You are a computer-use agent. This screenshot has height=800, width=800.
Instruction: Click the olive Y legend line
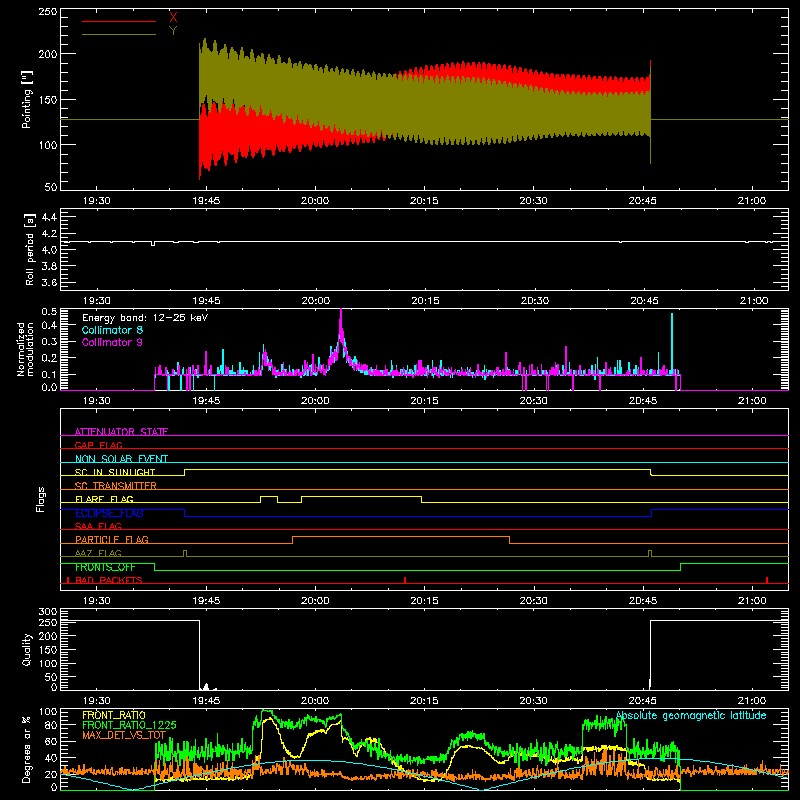tap(119, 34)
